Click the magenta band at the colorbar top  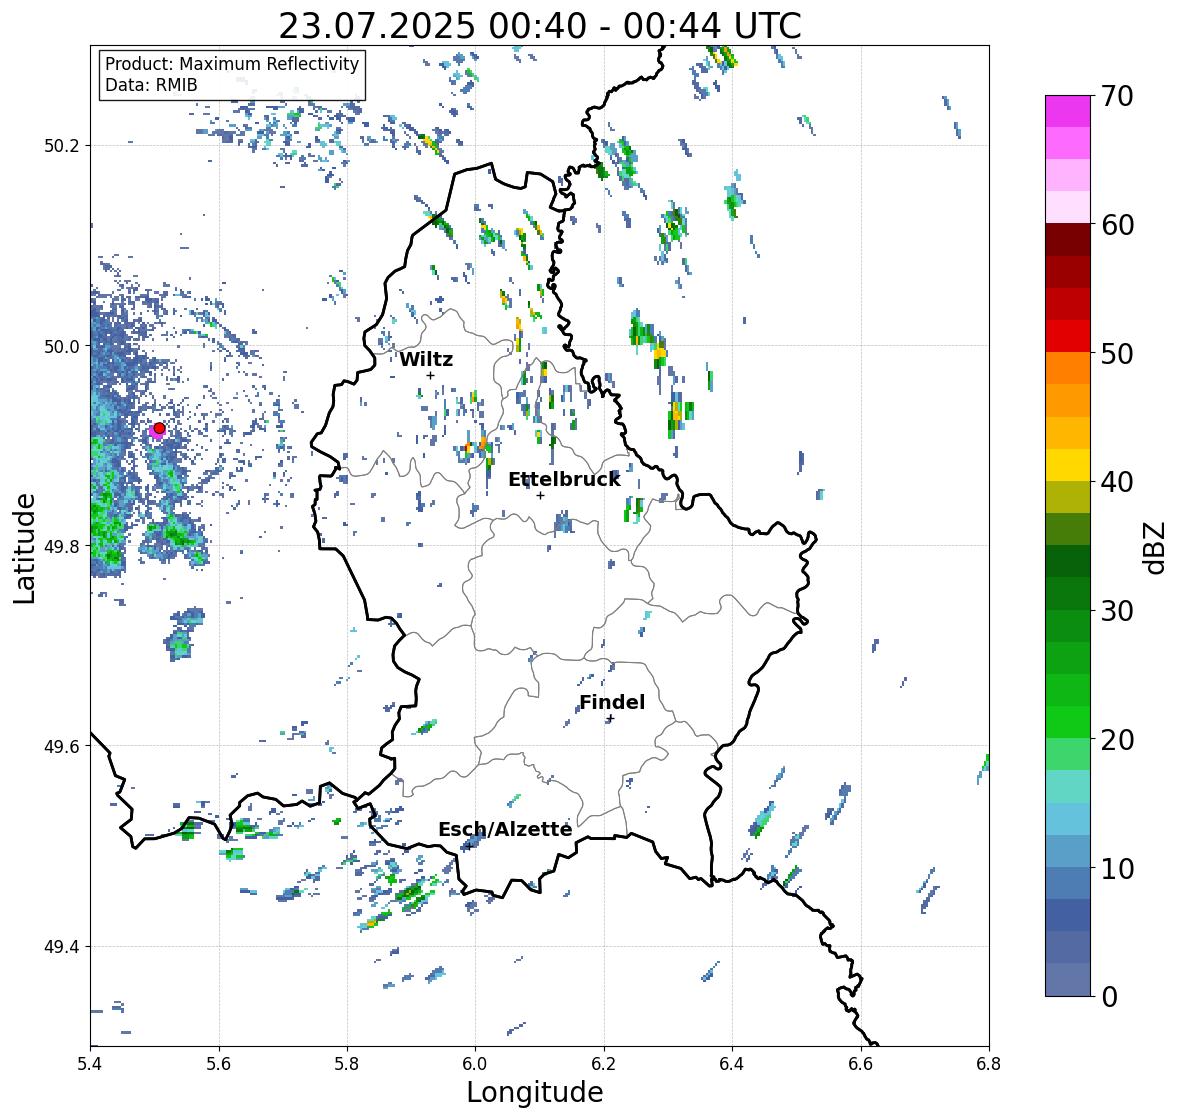point(1068,111)
